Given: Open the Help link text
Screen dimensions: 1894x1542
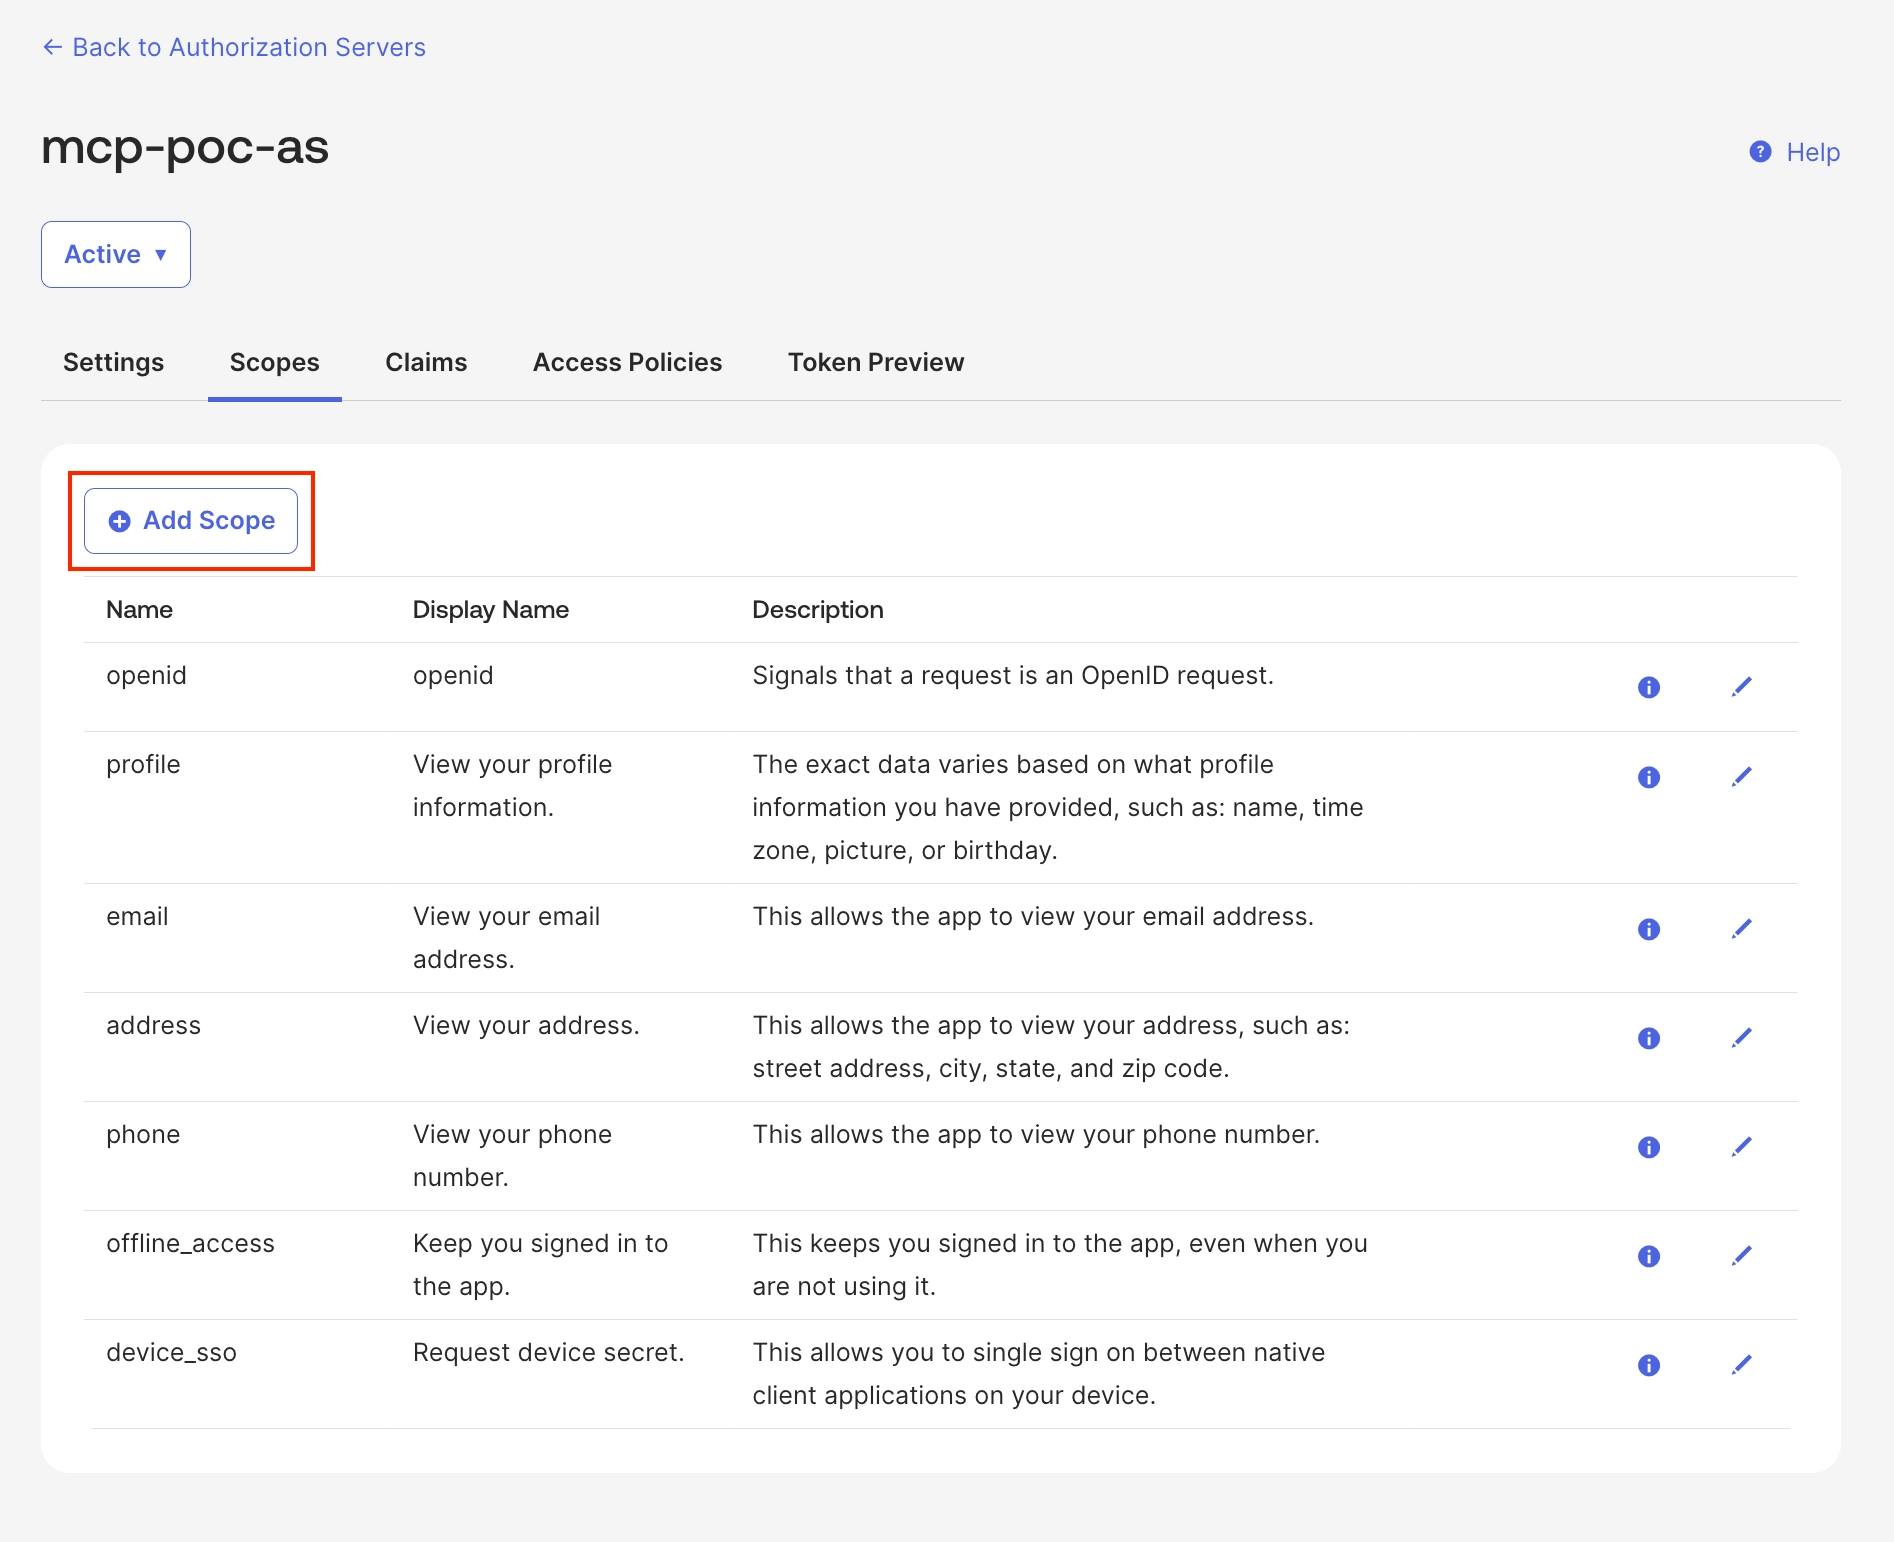Looking at the screenshot, I should [1813, 152].
